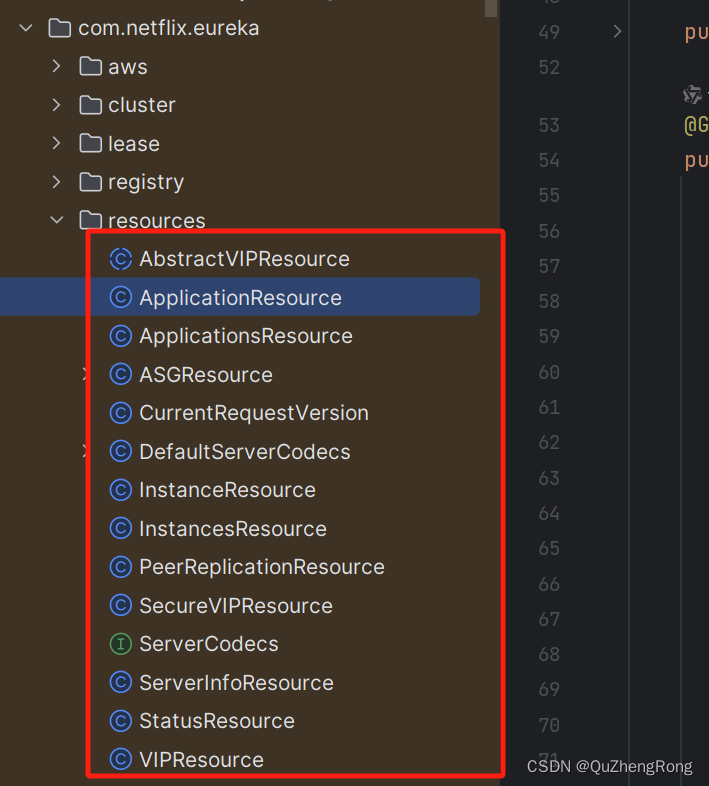The image size is (709, 786).
Task: Open the ASGResource class
Action: [x=206, y=375]
